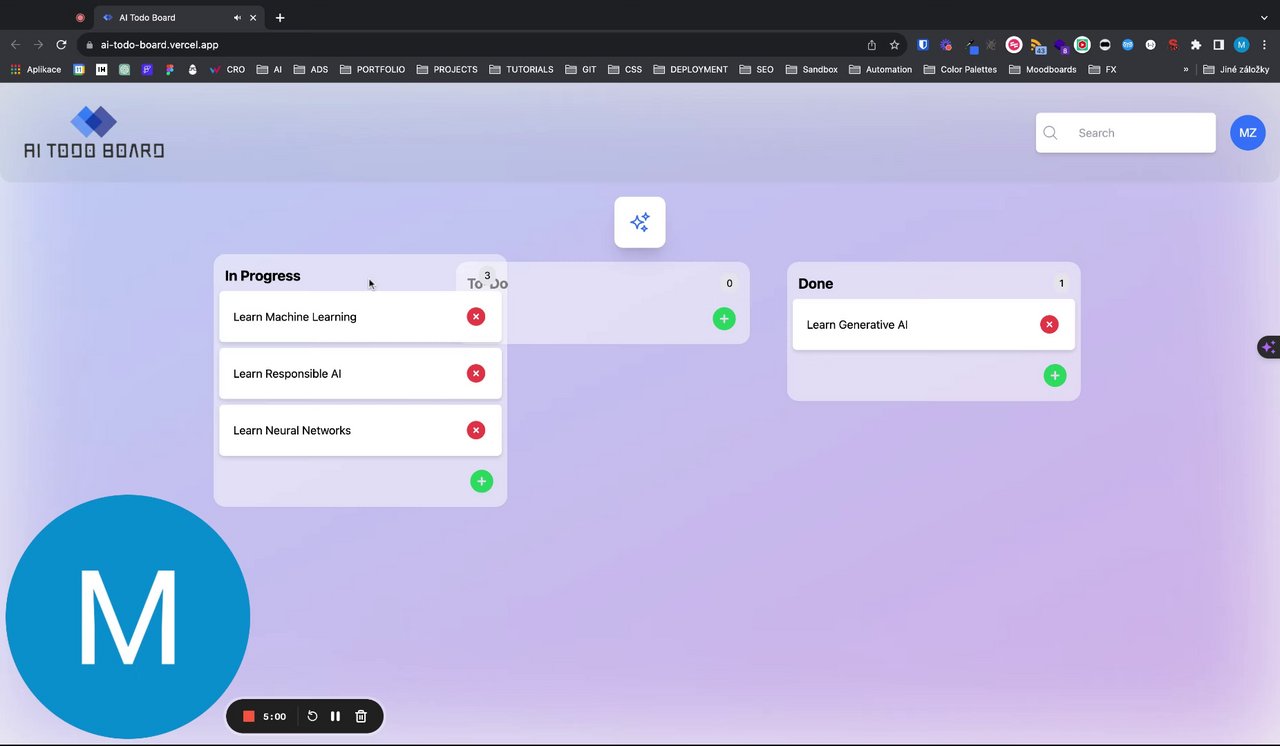Open the Moodboards bookmarks folder

(1043, 70)
